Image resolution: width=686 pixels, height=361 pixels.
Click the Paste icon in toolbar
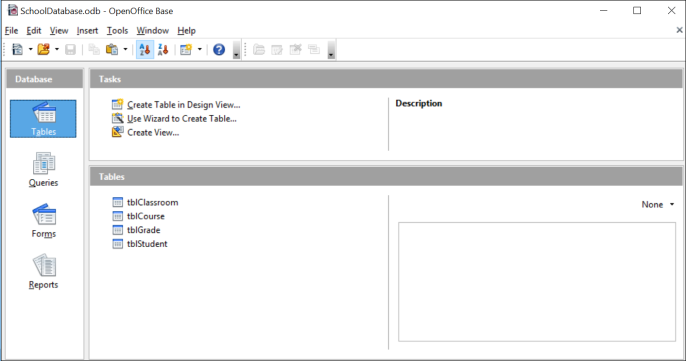point(112,49)
